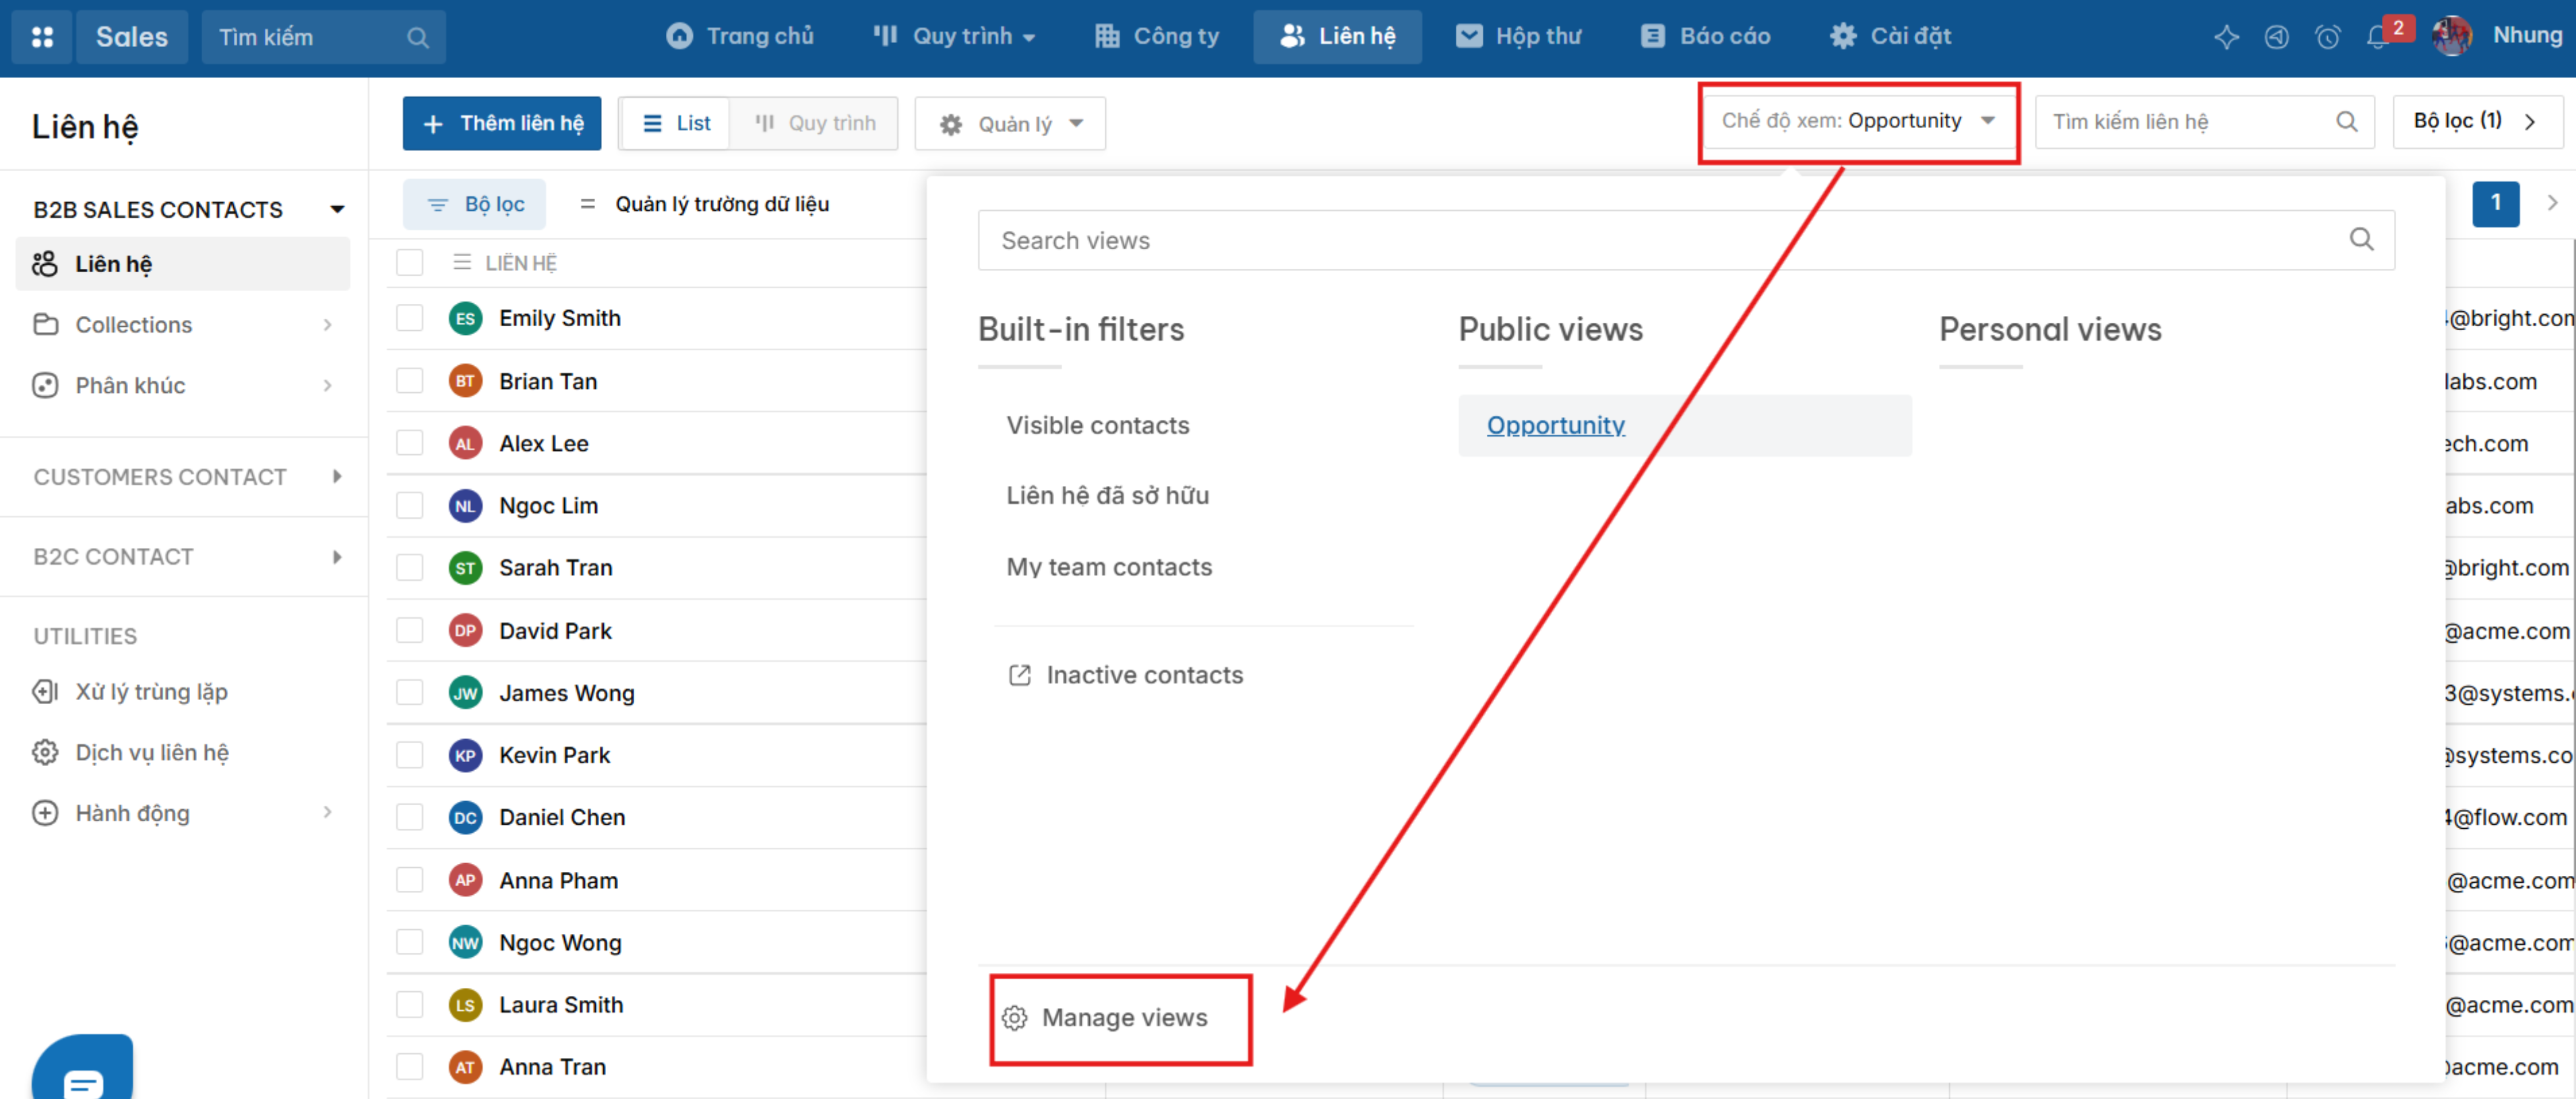Go to the Báo cáo menu
The image size is (2576, 1099).
point(1706,37)
